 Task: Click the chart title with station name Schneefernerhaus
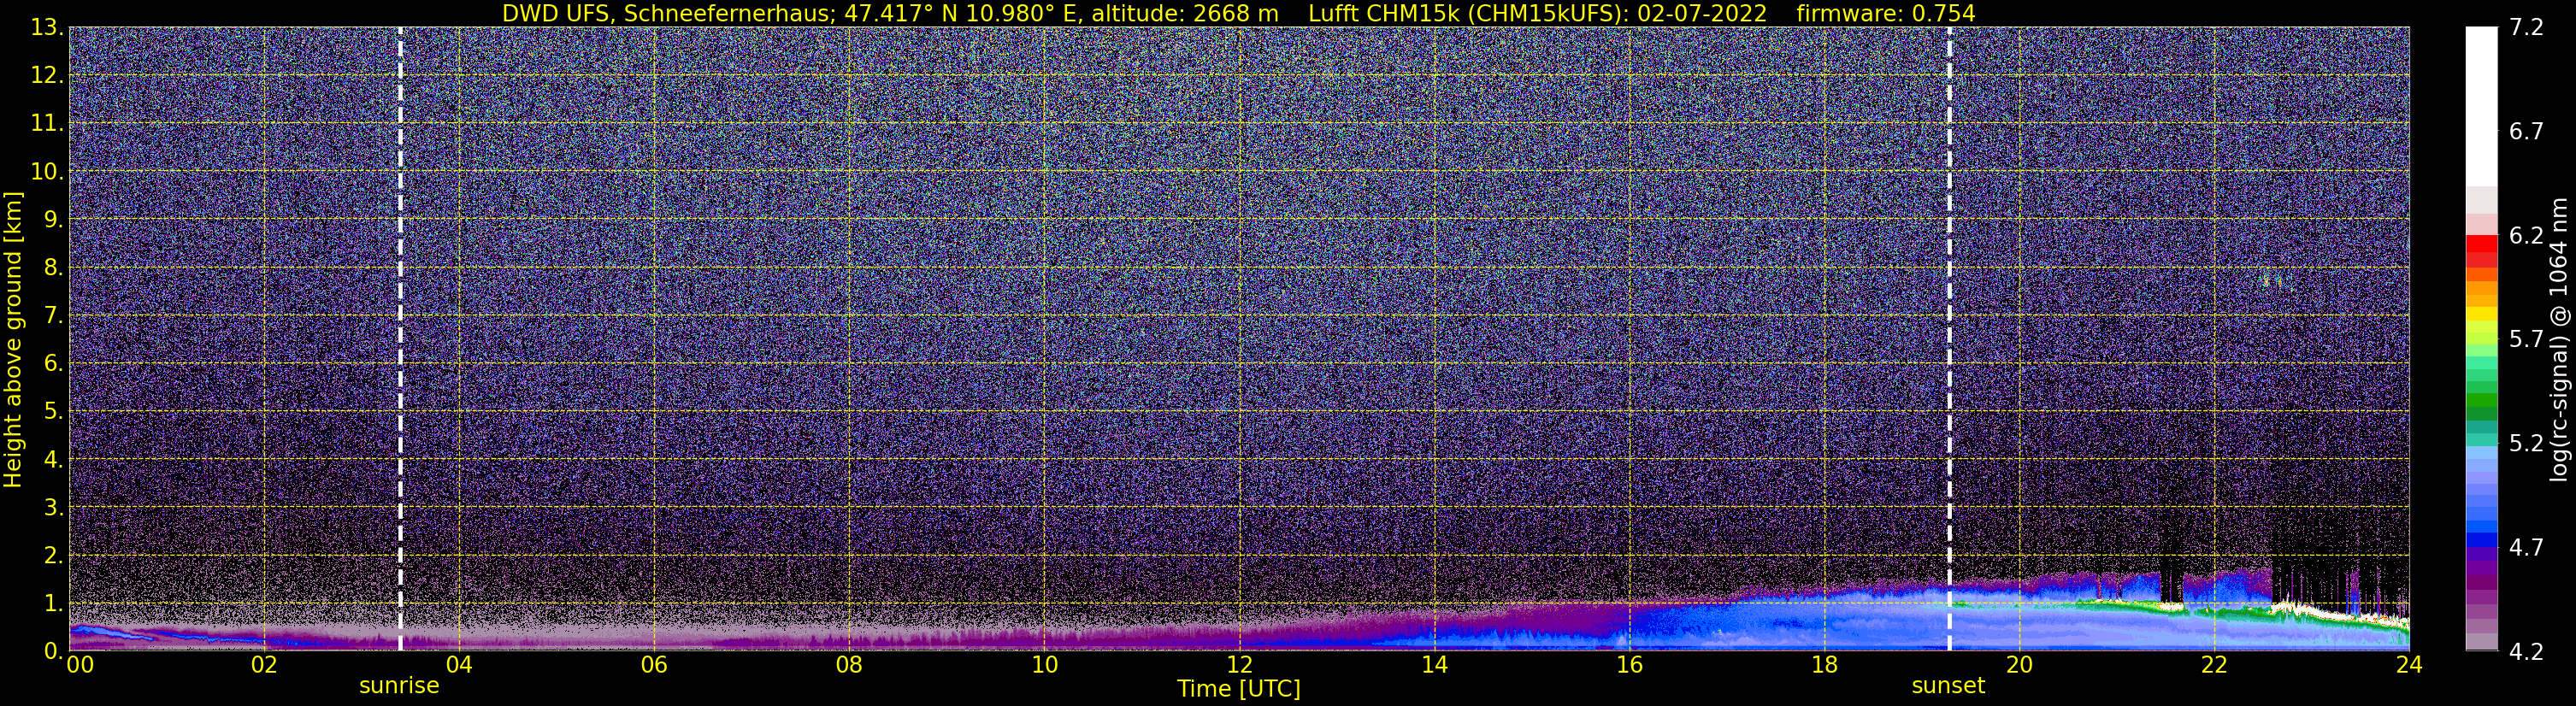click(x=891, y=13)
